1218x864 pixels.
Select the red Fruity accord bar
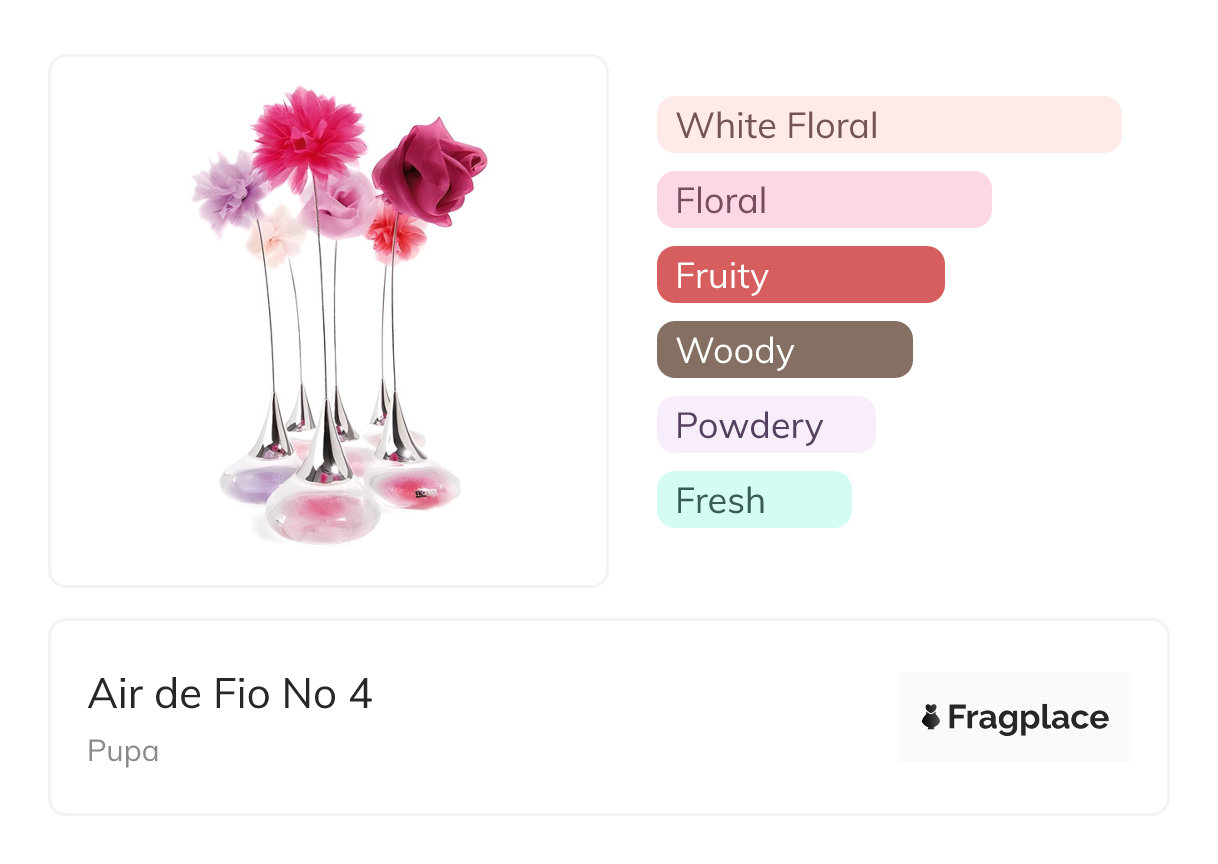point(800,275)
